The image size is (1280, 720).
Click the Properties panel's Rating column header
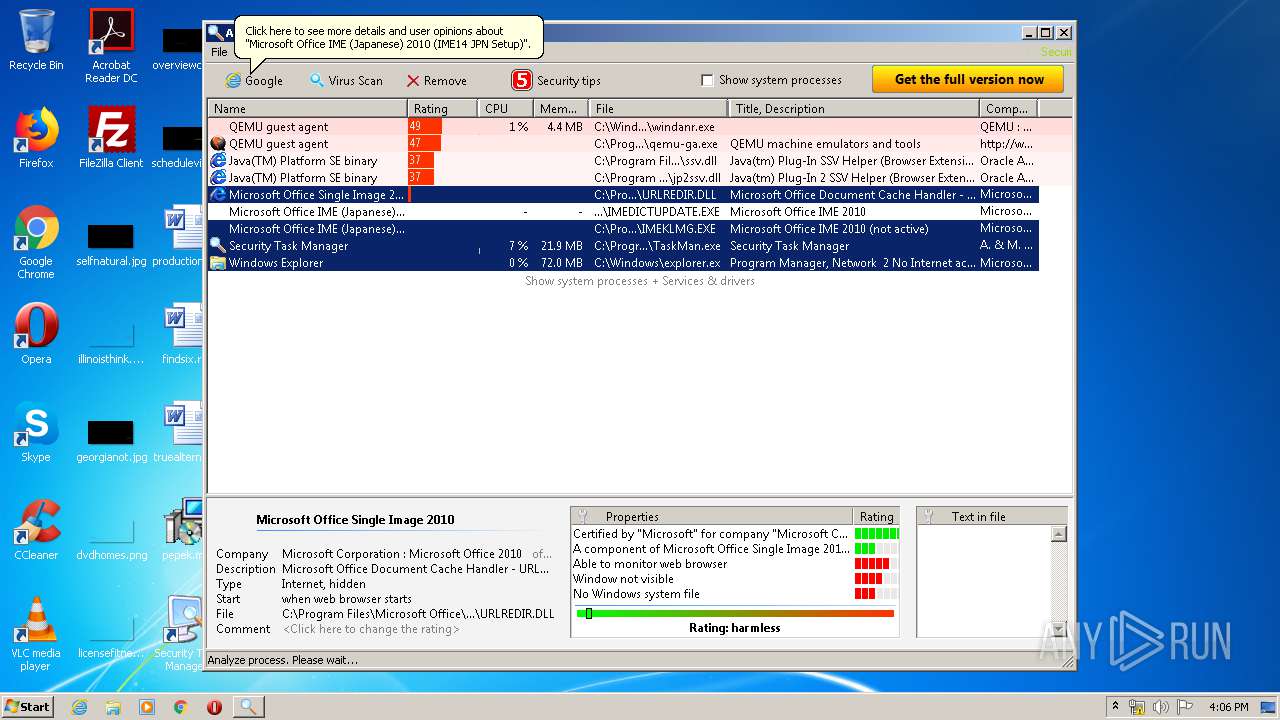[x=876, y=516]
